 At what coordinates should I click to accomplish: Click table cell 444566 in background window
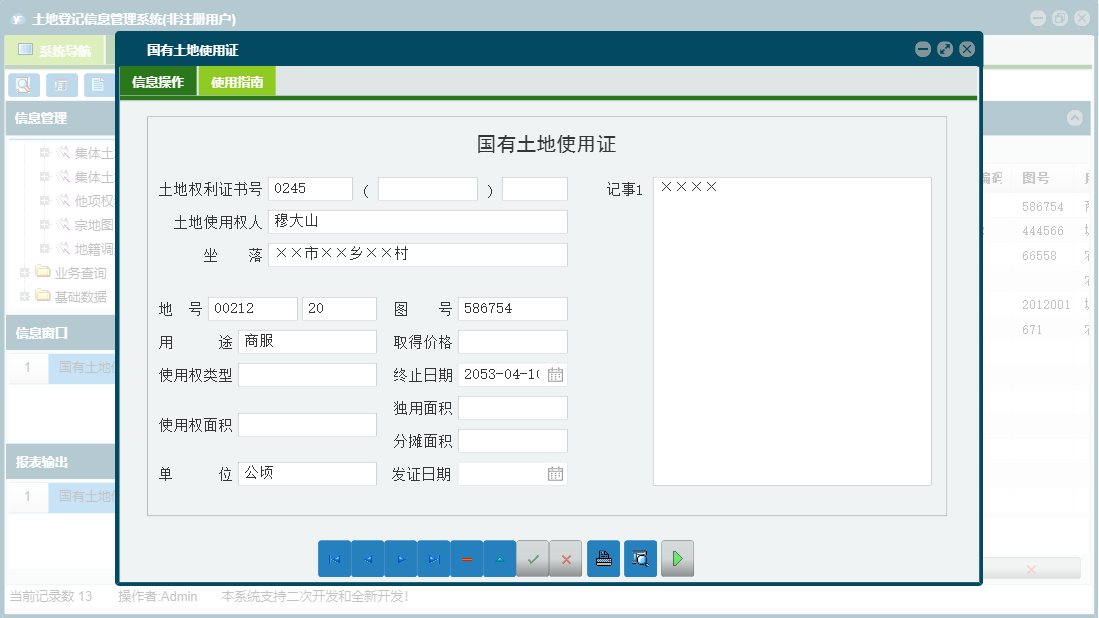pyautogui.click(x=1043, y=231)
